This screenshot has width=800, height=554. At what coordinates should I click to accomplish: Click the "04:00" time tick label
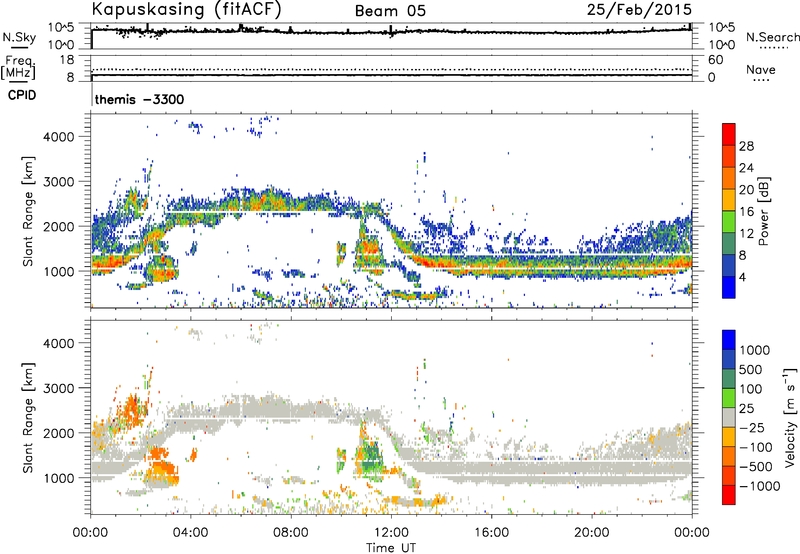pyautogui.click(x=190, y=533)
